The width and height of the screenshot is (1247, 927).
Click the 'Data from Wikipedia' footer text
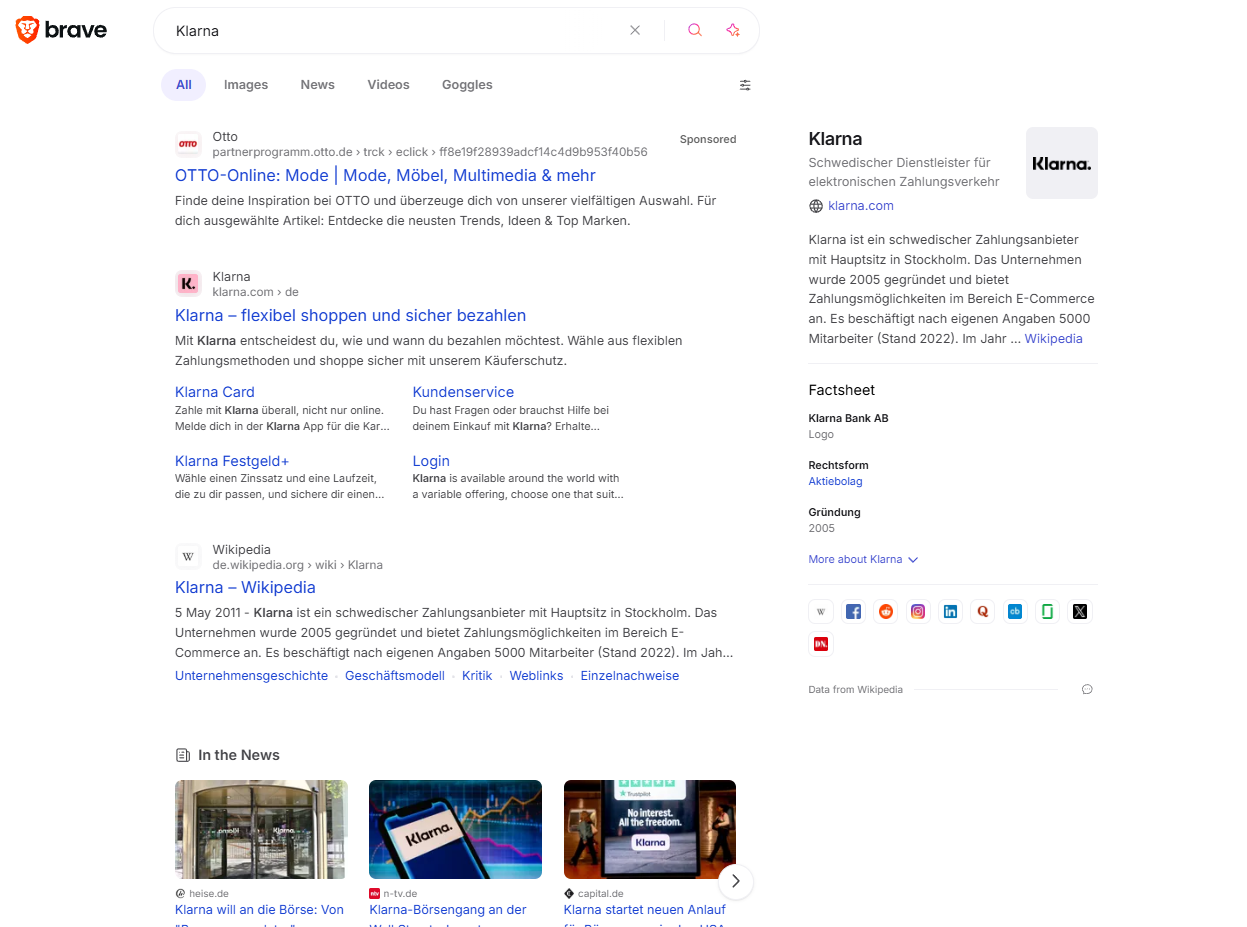click(x=856, y=689)
